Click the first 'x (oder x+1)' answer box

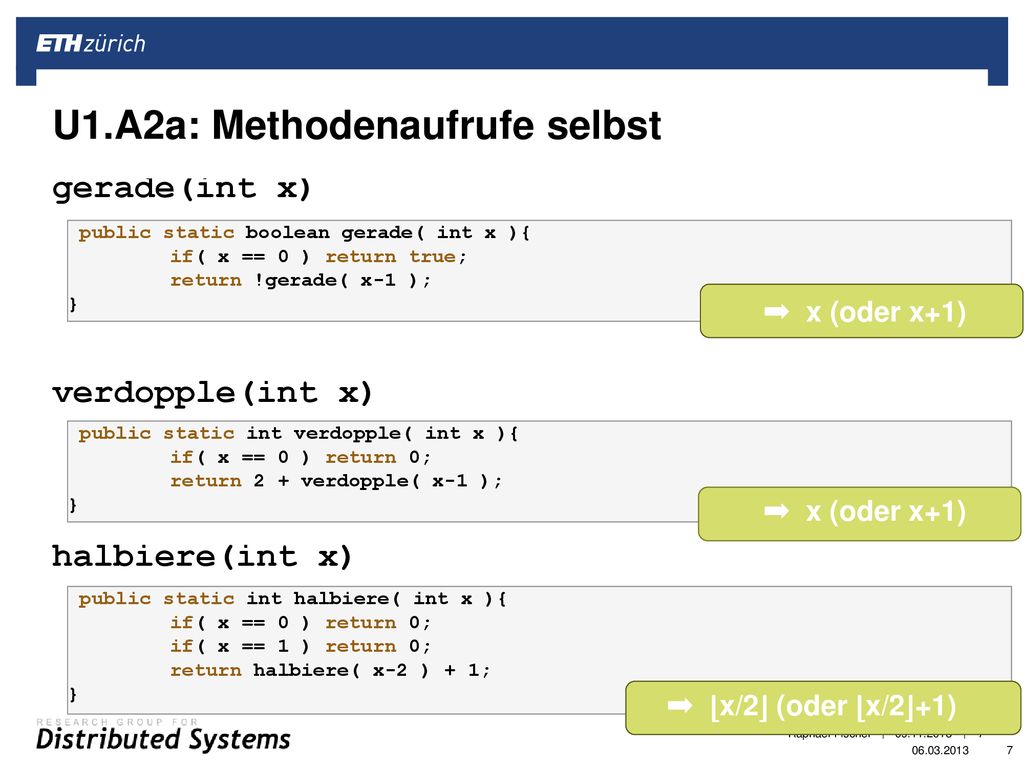click(861, 311)
